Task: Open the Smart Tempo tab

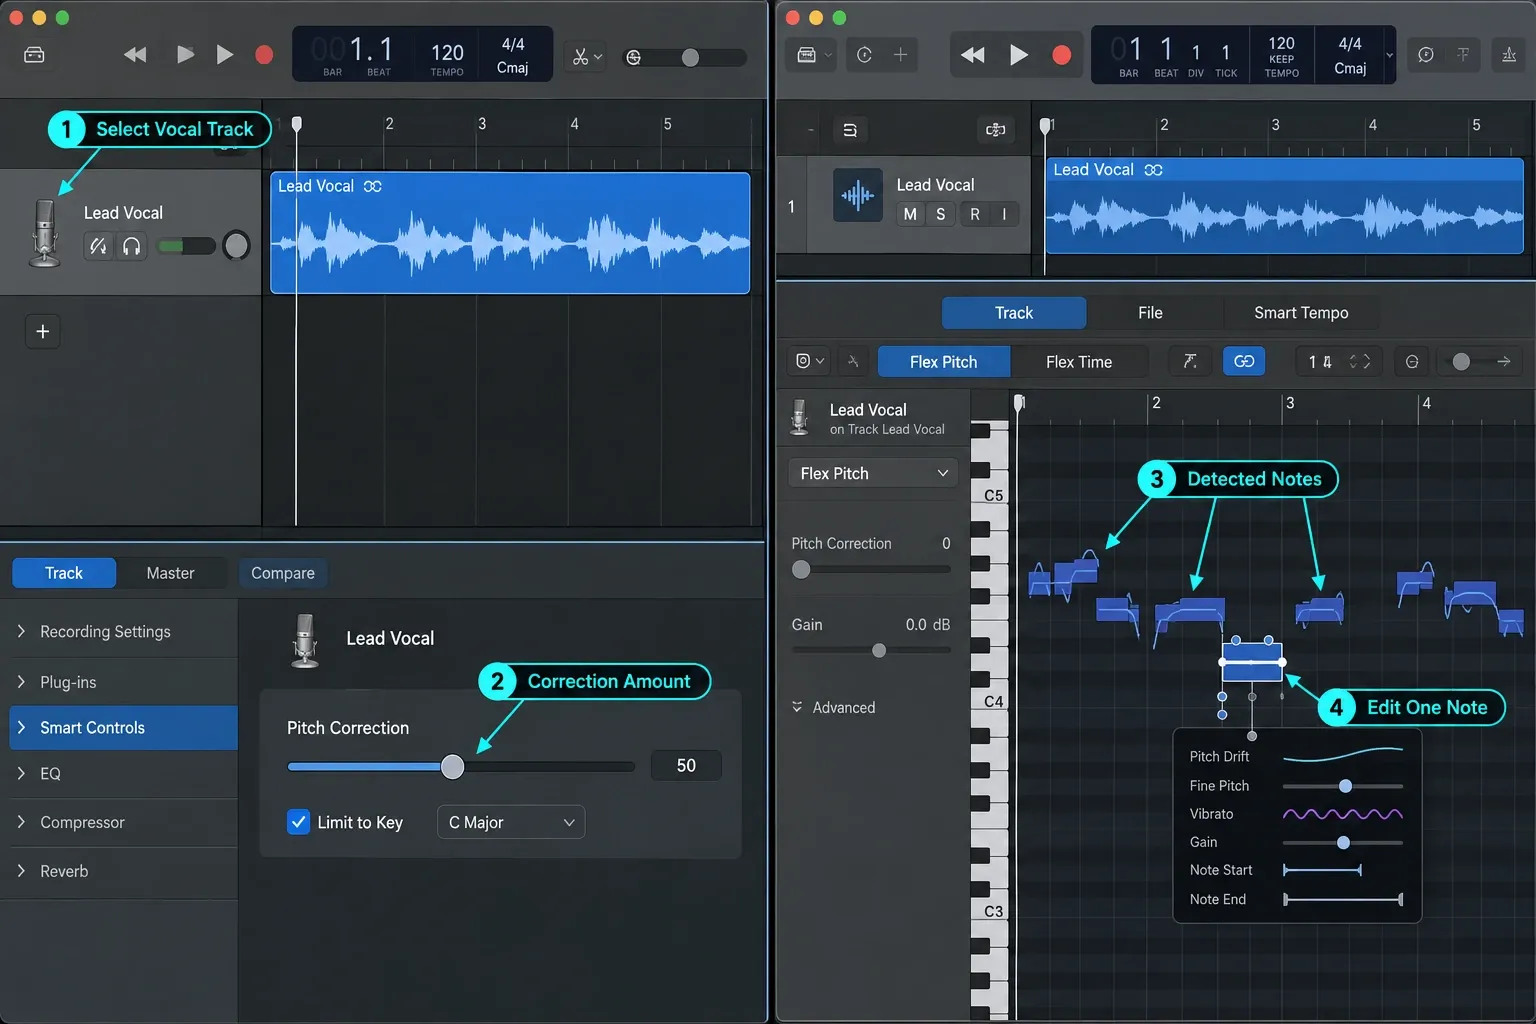Action: click(1301, 313)
